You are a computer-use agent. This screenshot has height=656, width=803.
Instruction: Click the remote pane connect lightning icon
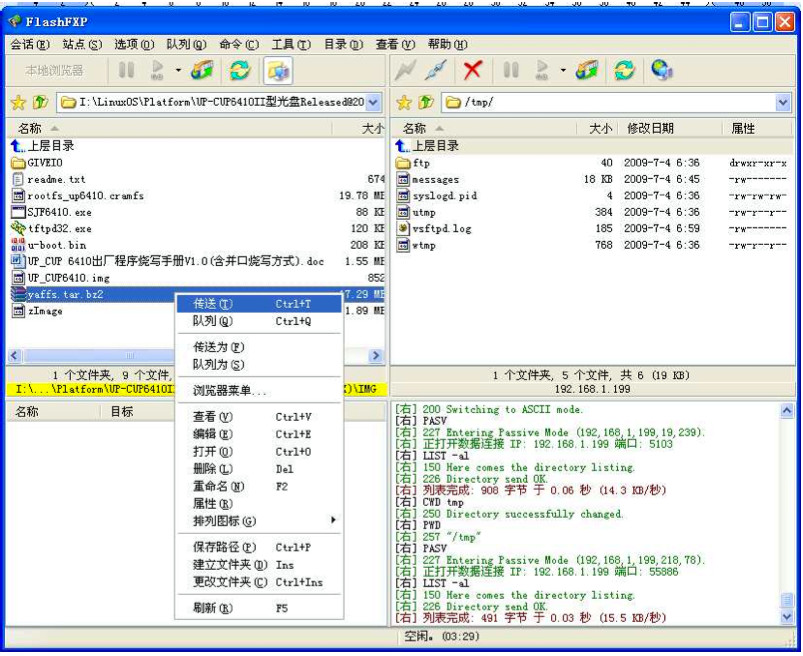[406, 70]
